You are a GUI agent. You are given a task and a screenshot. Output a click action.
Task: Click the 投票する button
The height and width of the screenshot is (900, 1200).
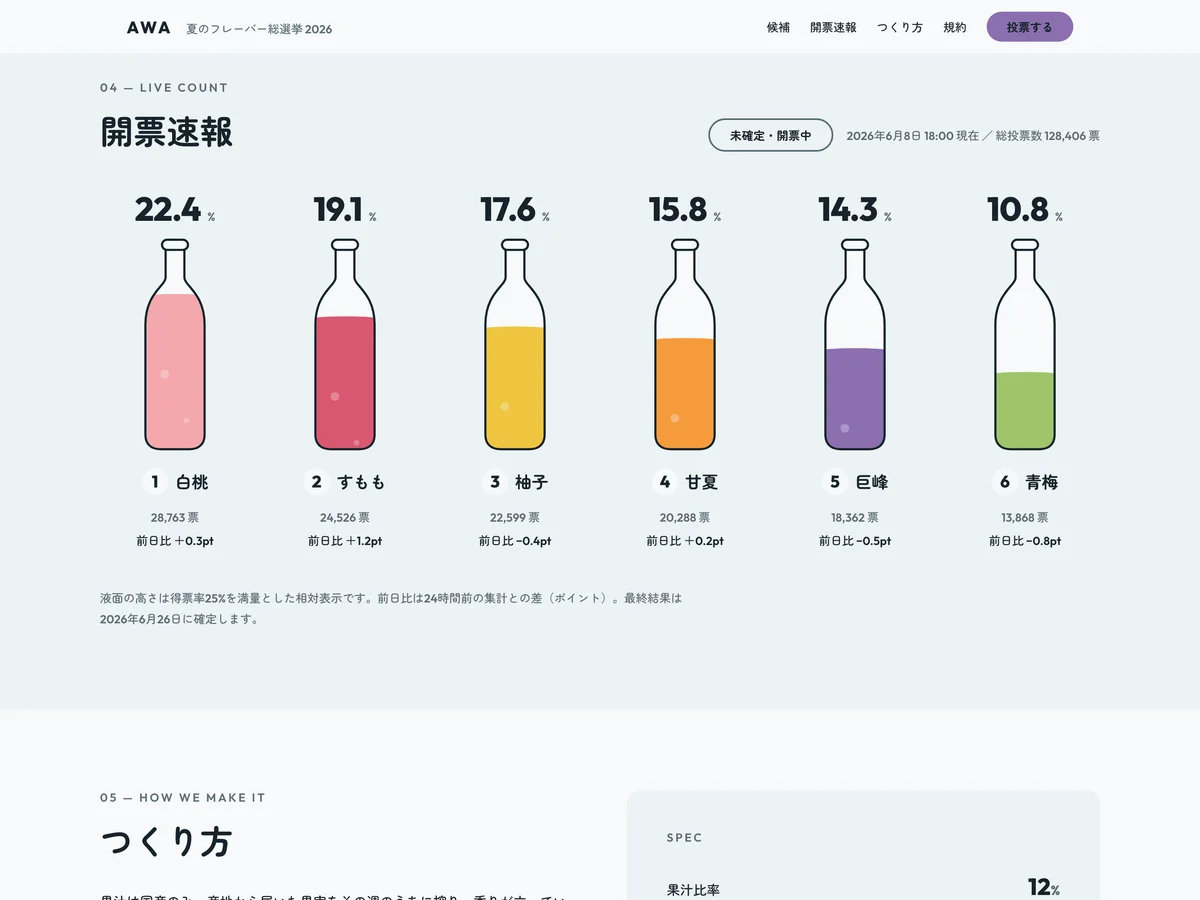pyautogui.click(x=1030, y=27)
